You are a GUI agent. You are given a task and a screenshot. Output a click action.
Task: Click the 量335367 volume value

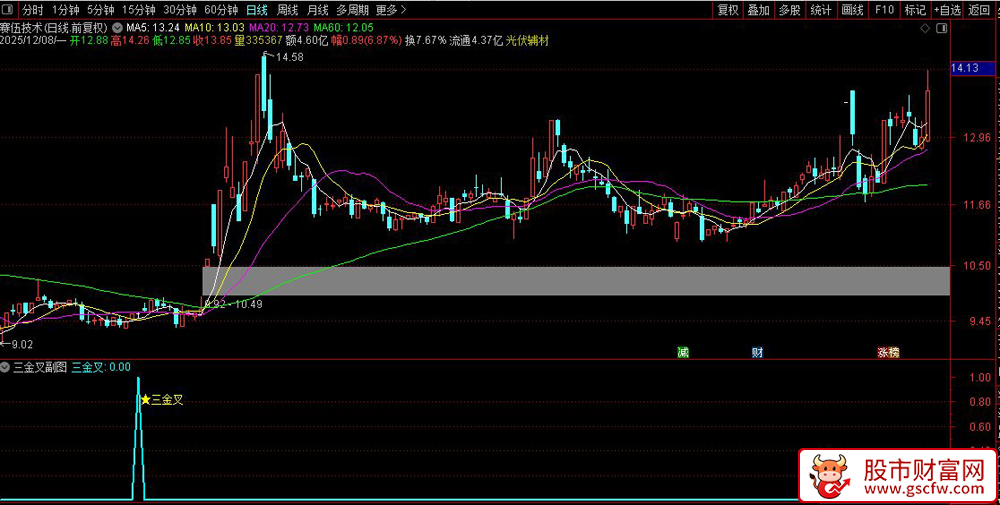pos(258,40)
